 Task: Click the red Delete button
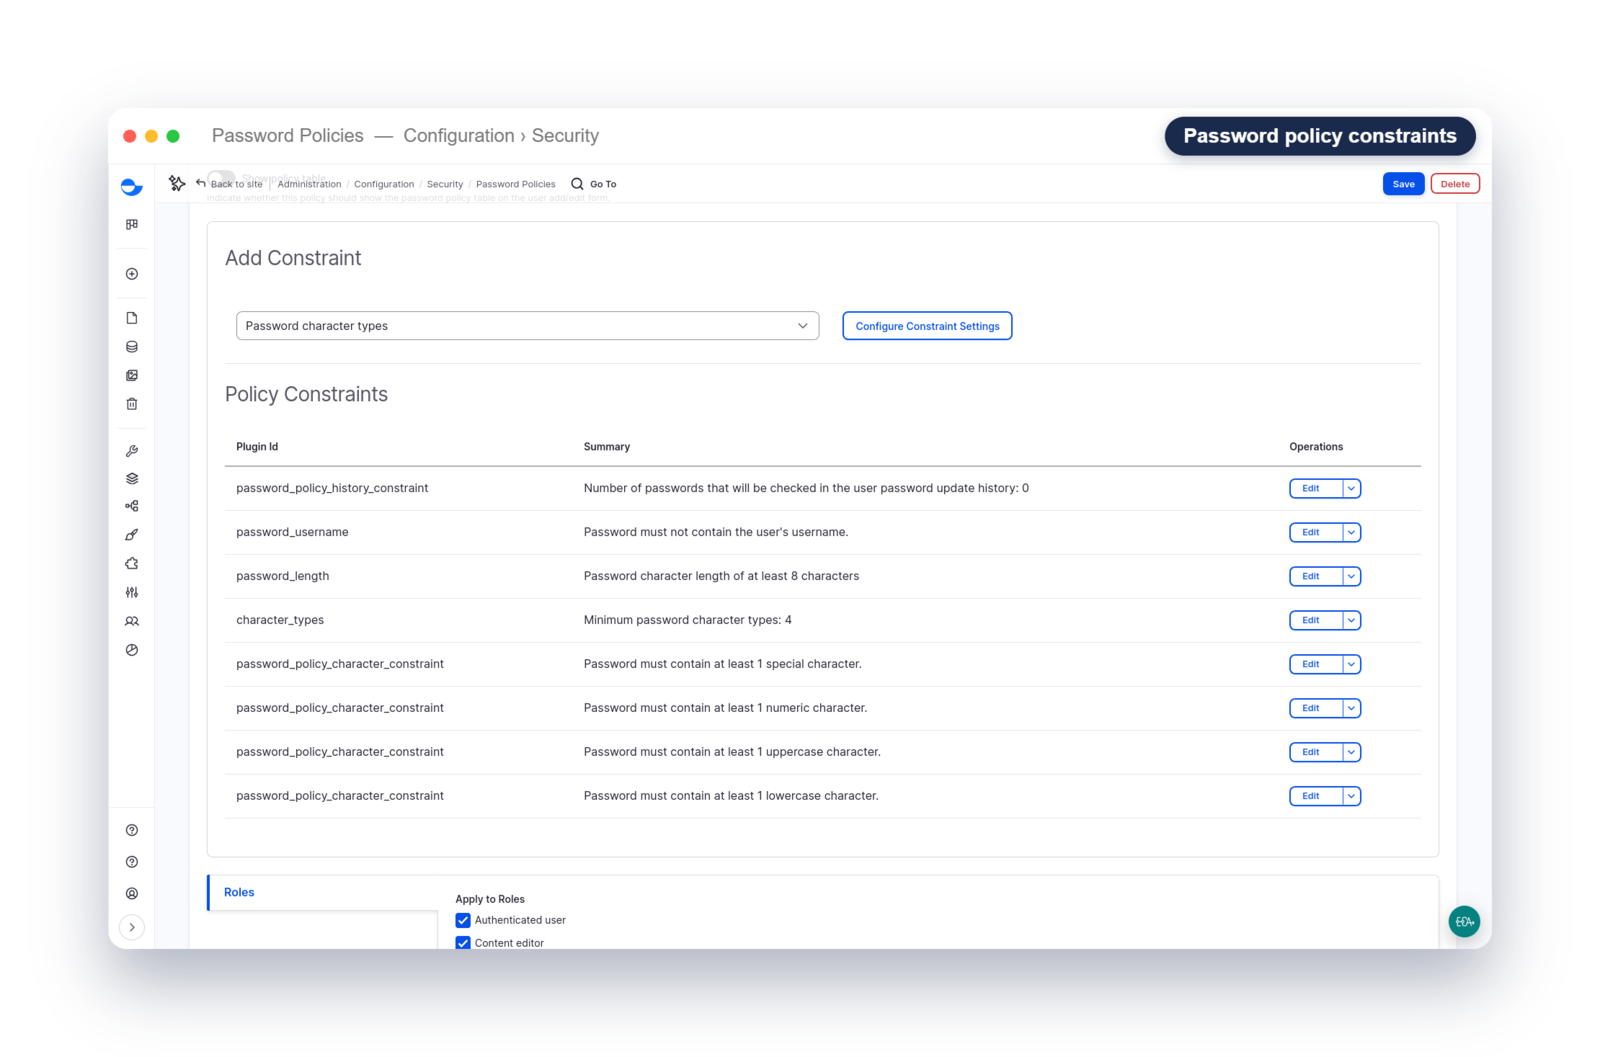tap(1455, 184)
